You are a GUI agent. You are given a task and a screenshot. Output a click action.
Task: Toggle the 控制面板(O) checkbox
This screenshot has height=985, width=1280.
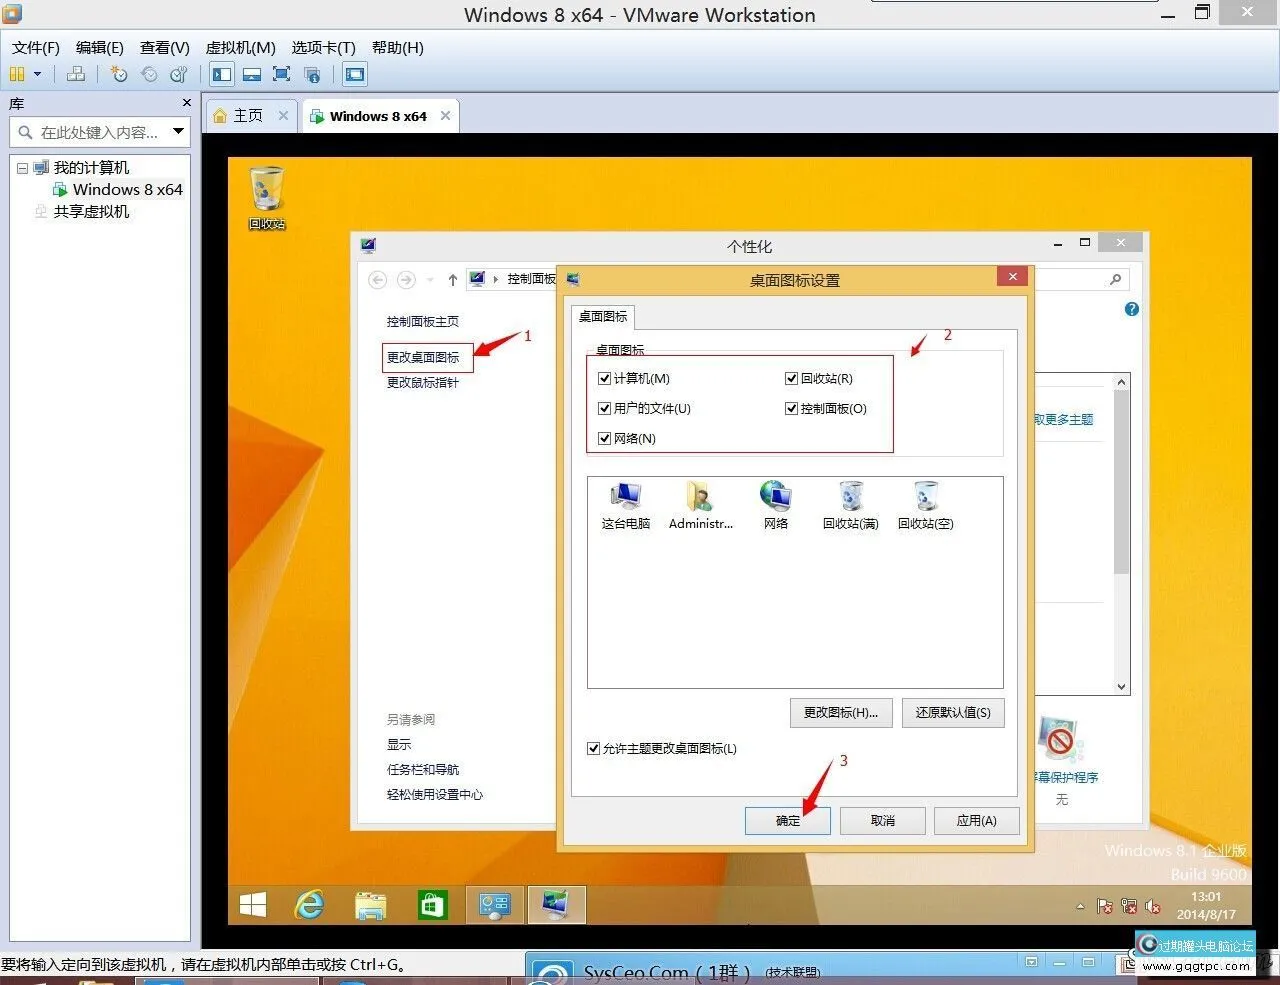coord(791,408)
